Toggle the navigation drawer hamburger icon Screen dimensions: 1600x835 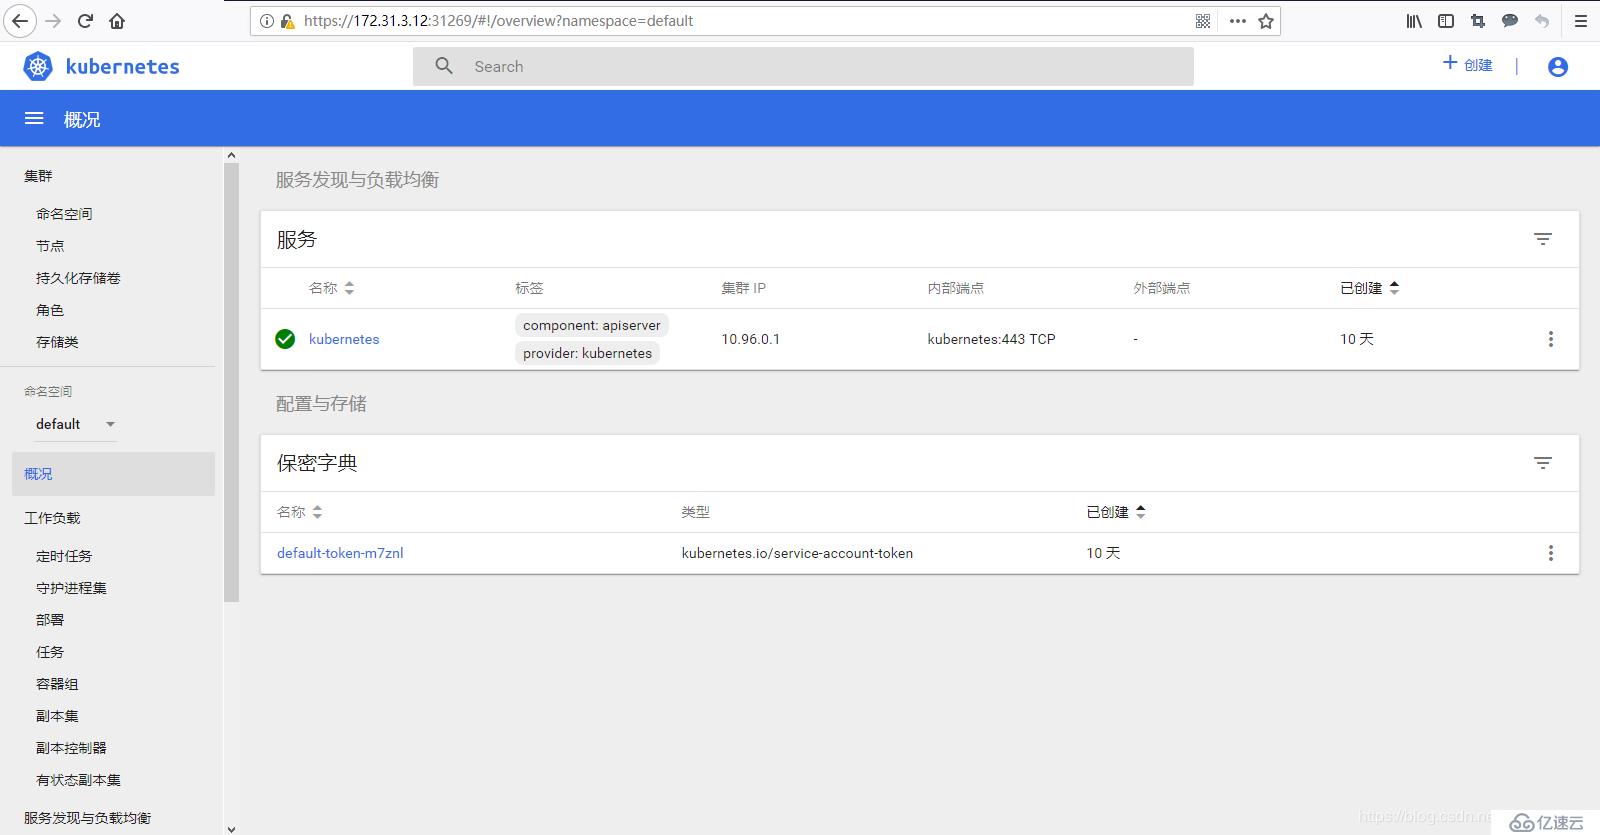[34, 119]
